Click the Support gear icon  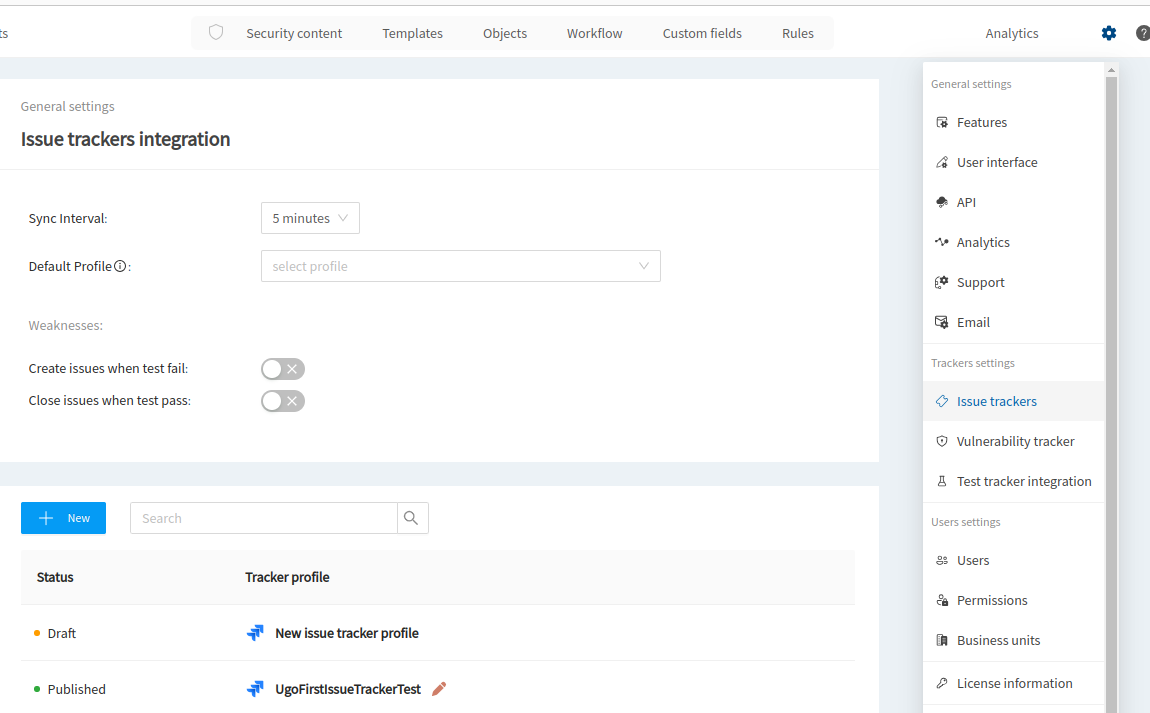942,282
